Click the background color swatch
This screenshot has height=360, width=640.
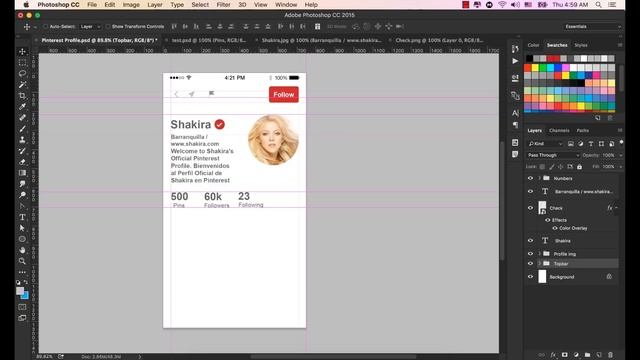pos(25,296)
